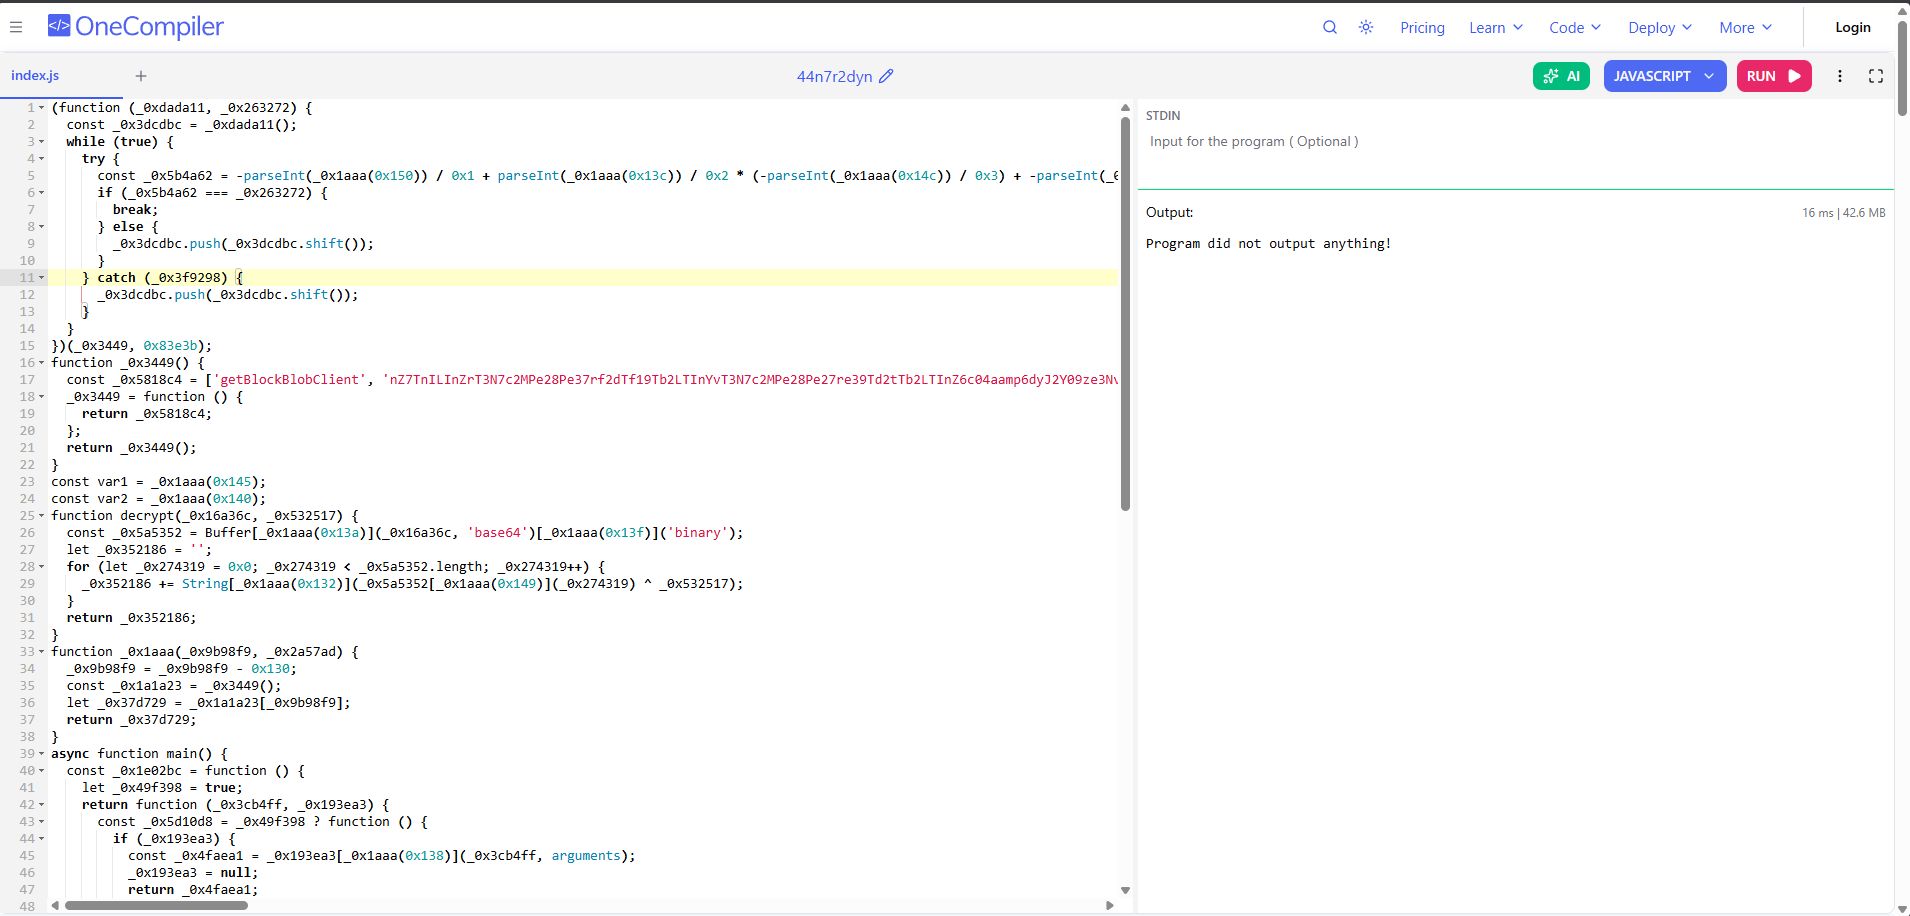Click the 'break;' statement on line 7

coord(135,210)
